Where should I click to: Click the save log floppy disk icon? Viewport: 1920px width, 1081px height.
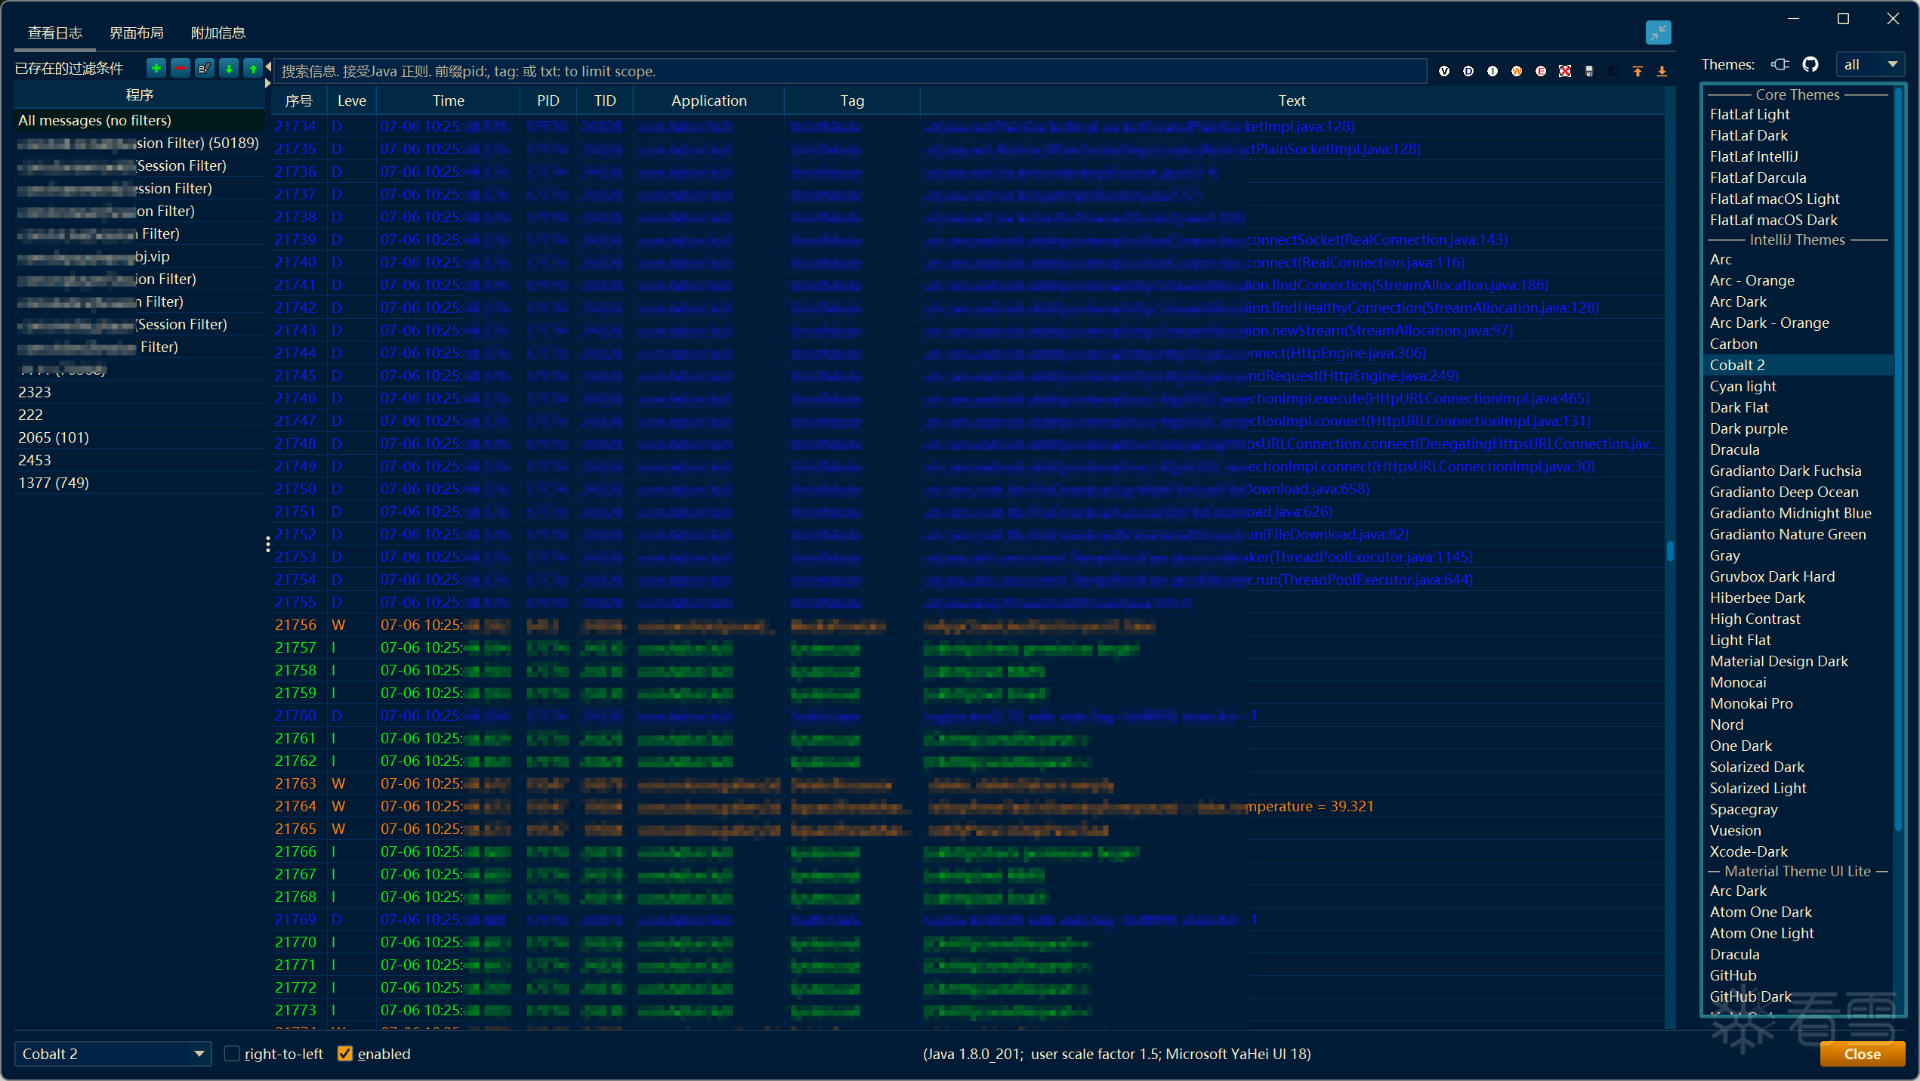(1589, 71)
